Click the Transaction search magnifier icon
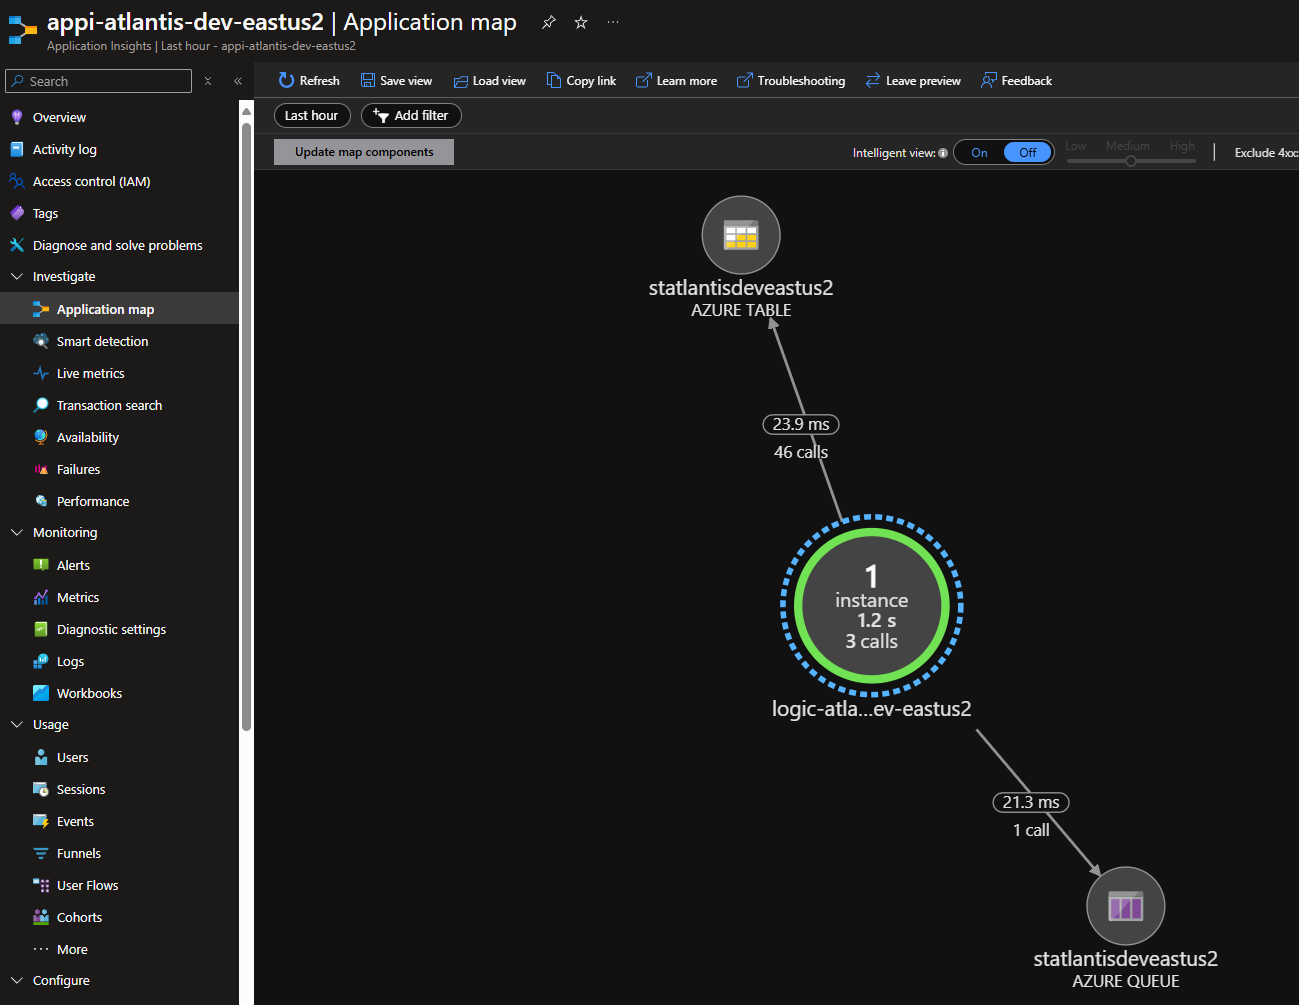 click(x=41, y=405)
